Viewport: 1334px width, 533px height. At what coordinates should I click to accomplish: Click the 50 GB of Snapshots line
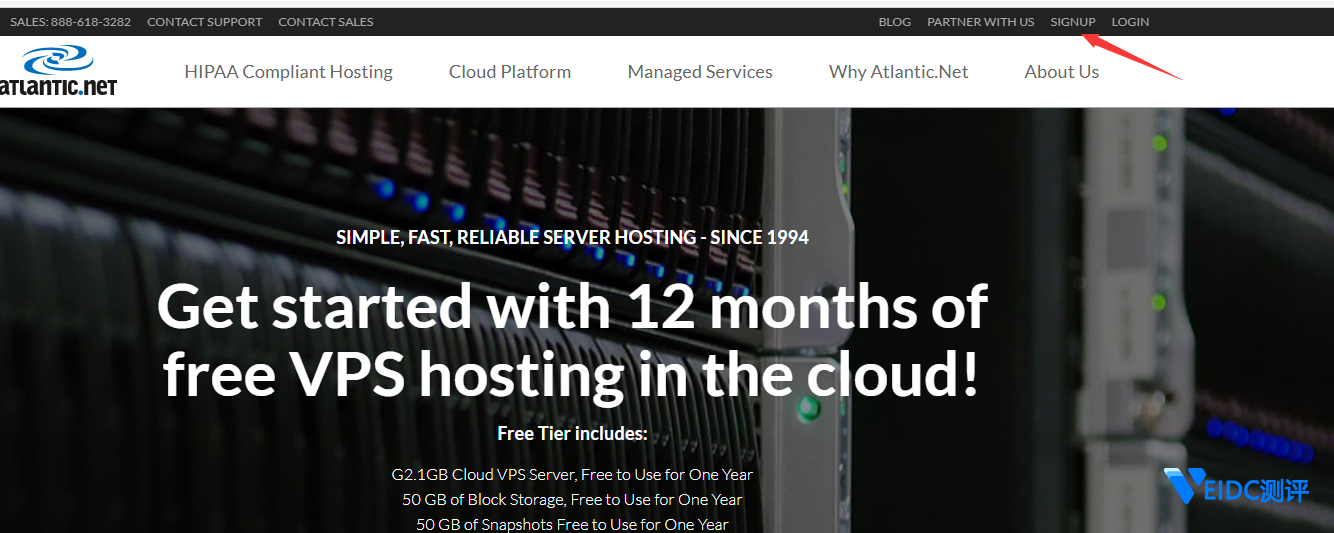click(572, 524)
